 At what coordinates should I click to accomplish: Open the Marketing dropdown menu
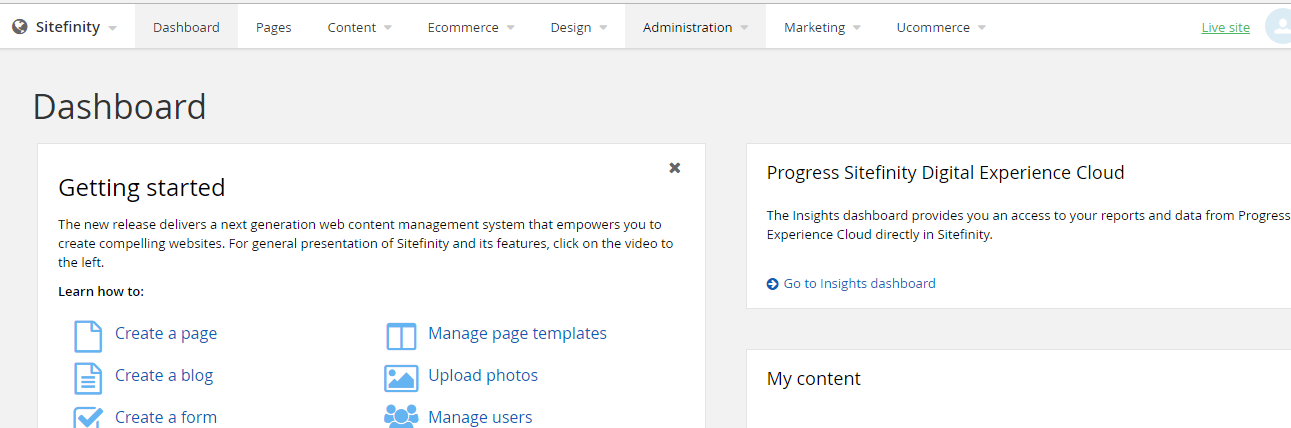point(822,27)
